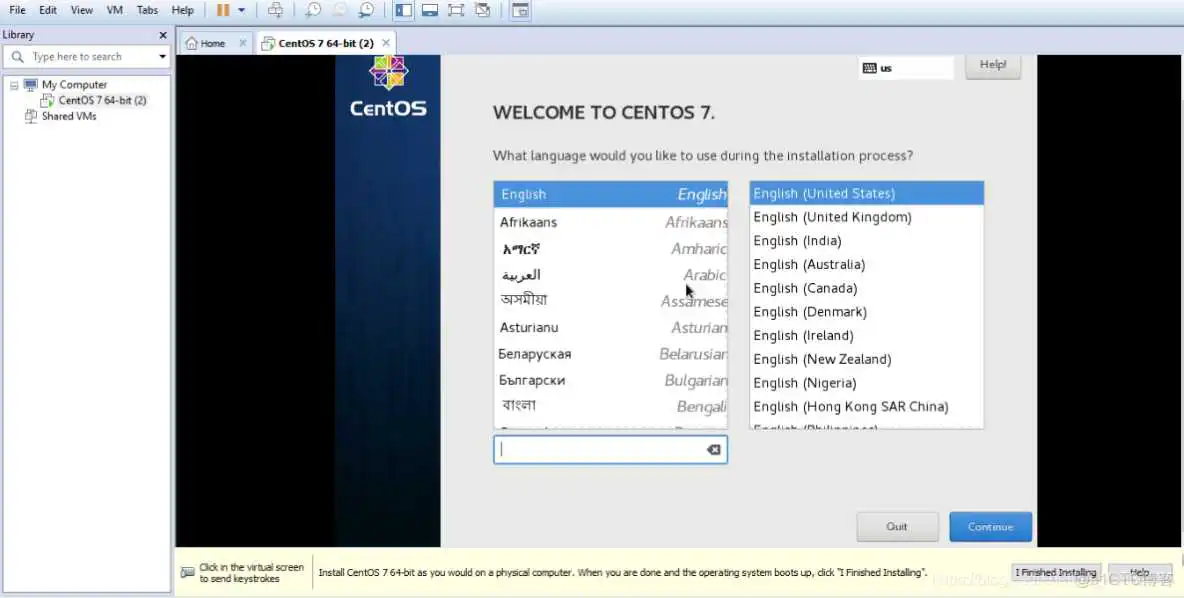
Task: Select English (United Kingdom) locale
Action: pyautogui.click(x=832, y=217)
